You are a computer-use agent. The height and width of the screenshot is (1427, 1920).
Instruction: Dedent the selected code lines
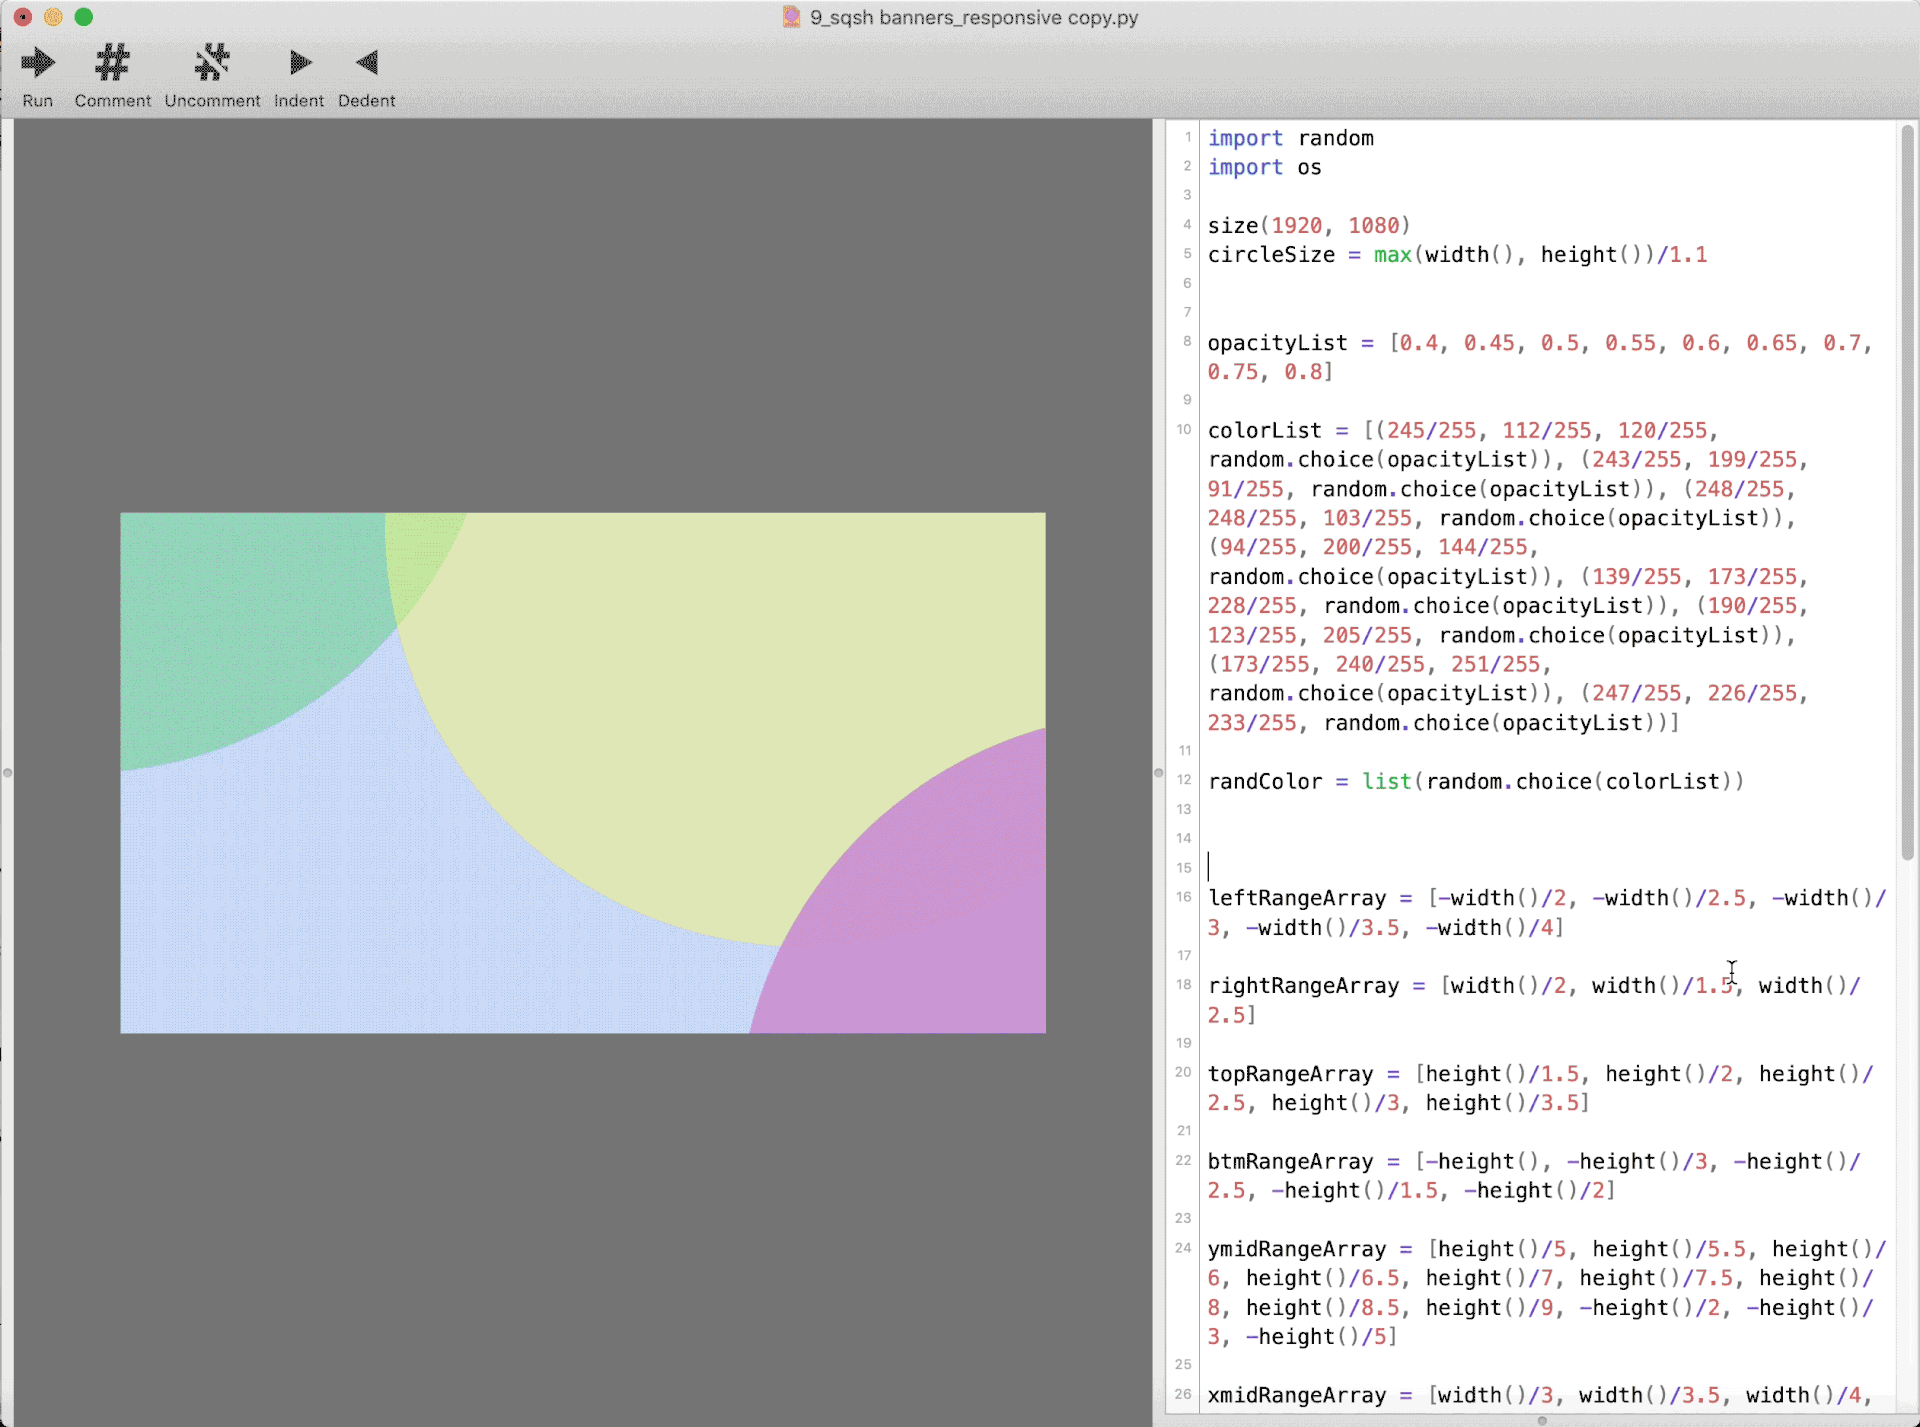click(x=367, y=63)
